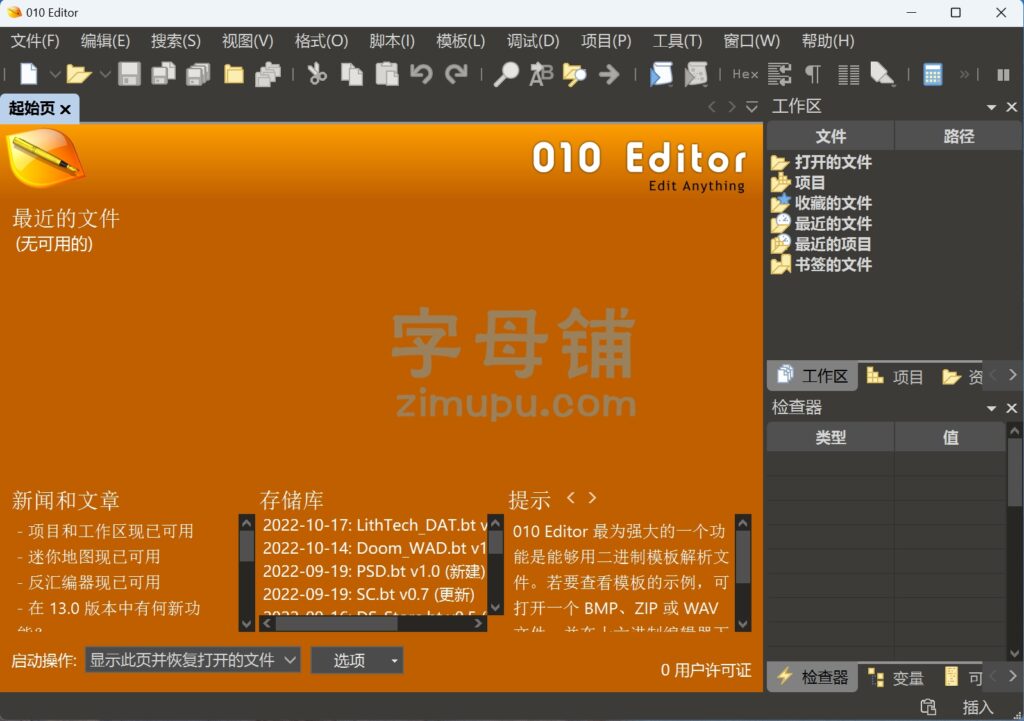This screenshot has width=1024, height=721.
Task: Select 最近的项目 in workspace tree
Action: tap(833, 244)
